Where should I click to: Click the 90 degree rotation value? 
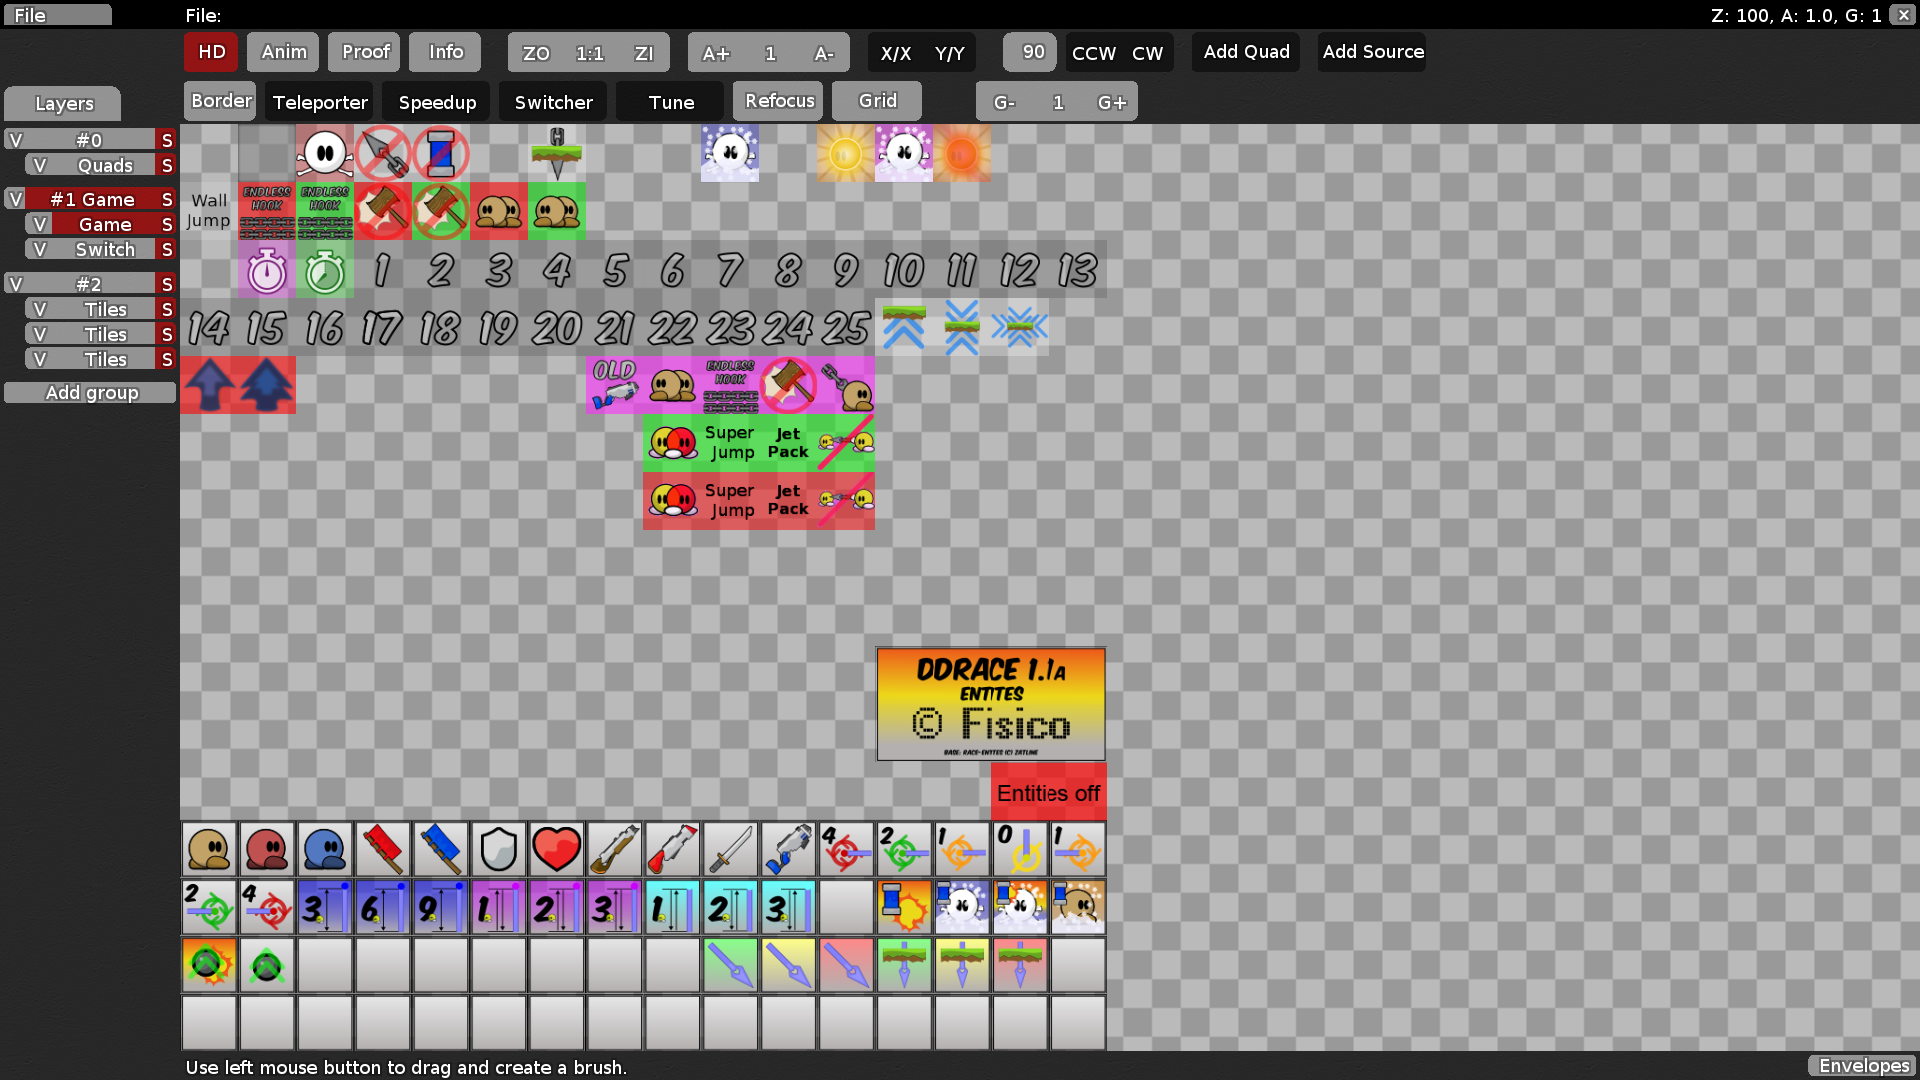point(1030,51)
